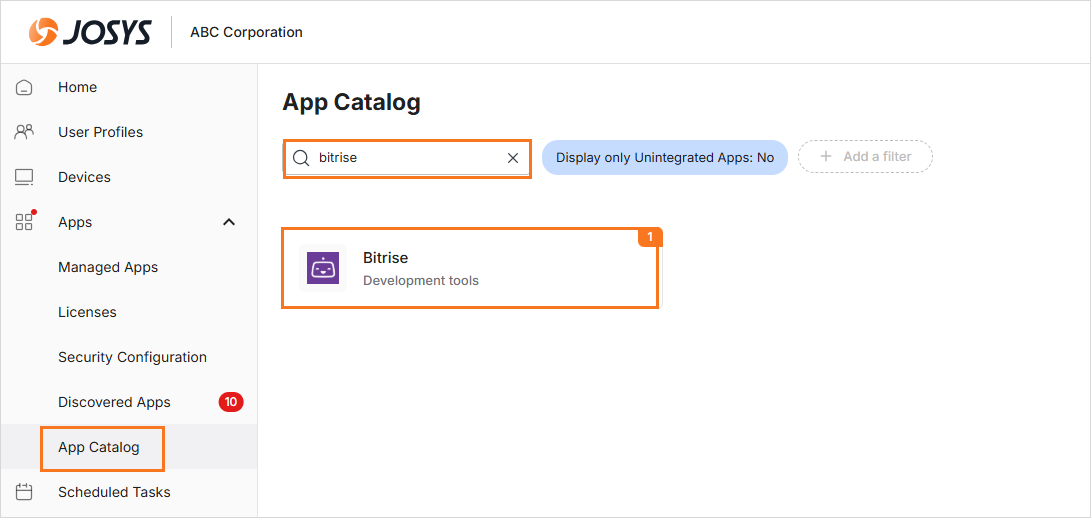This screenshot has width=1091, height=518.
Task: Toggle Display only Unintegrated Apps filter
Action: tap(664, 157)
